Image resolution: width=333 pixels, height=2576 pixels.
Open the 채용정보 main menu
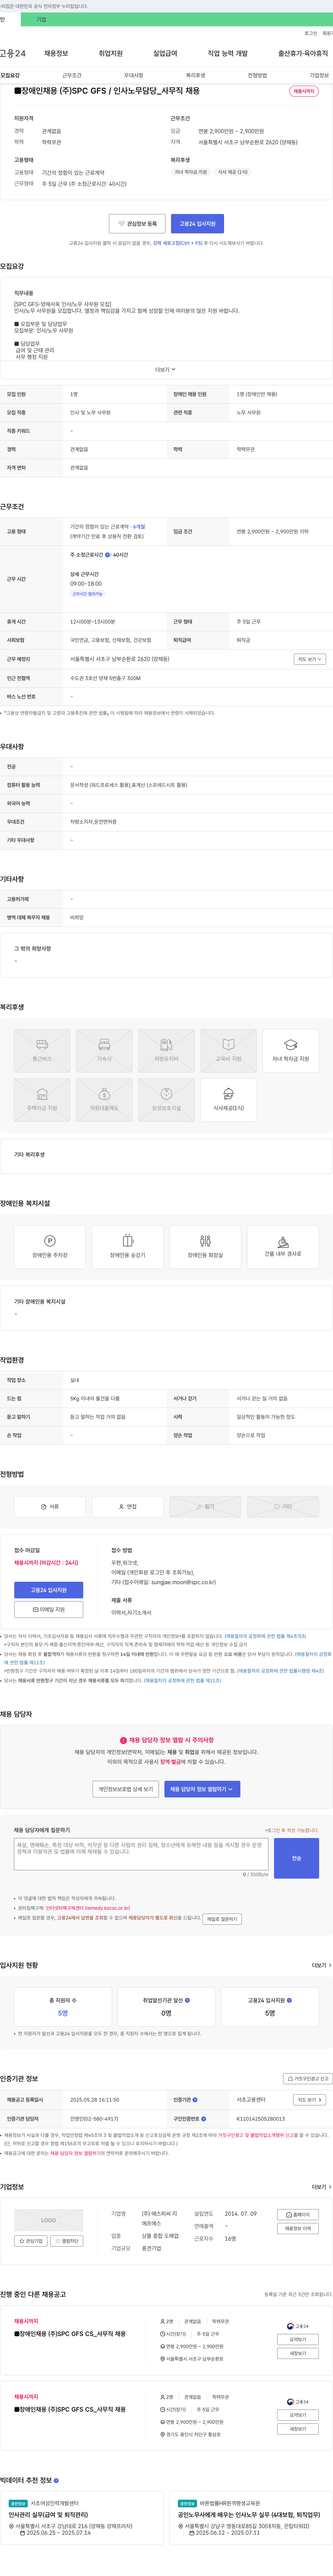coord(56,53)
